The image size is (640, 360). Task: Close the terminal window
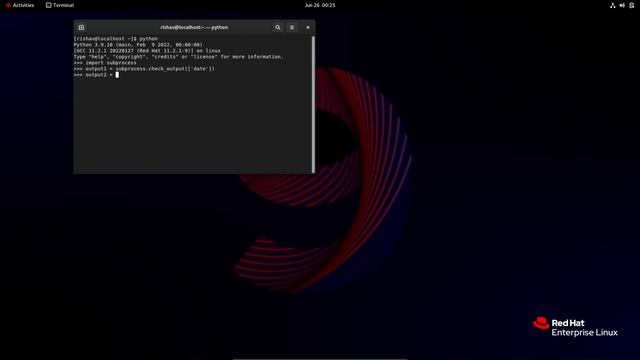pos(308,27)
